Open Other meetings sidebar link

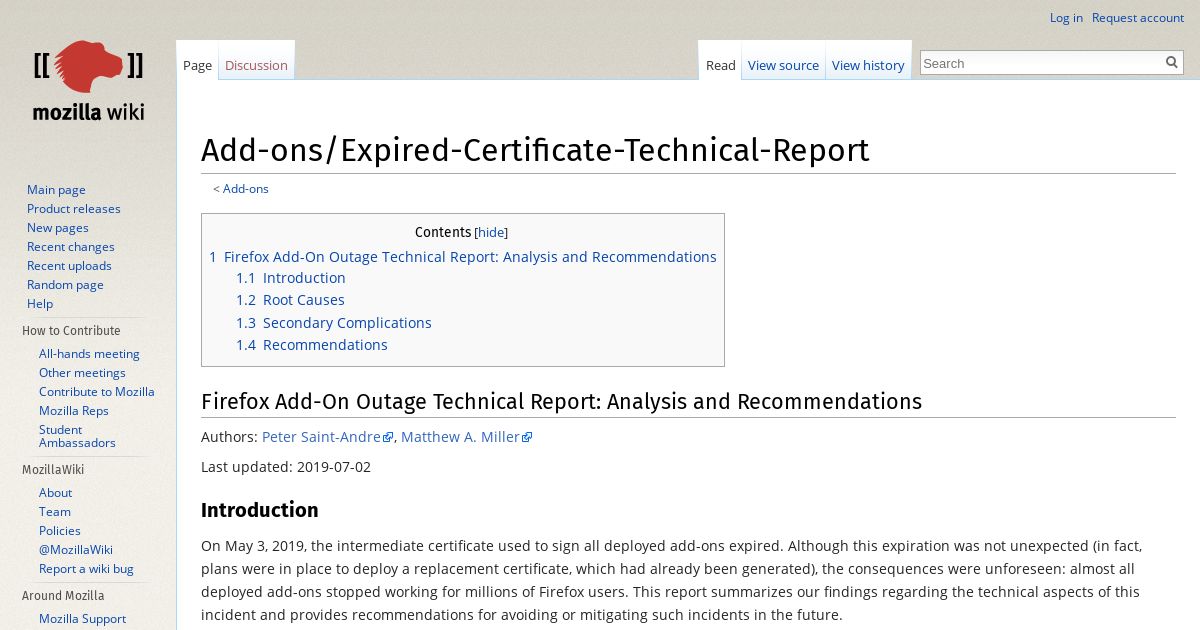click(82, 373)
